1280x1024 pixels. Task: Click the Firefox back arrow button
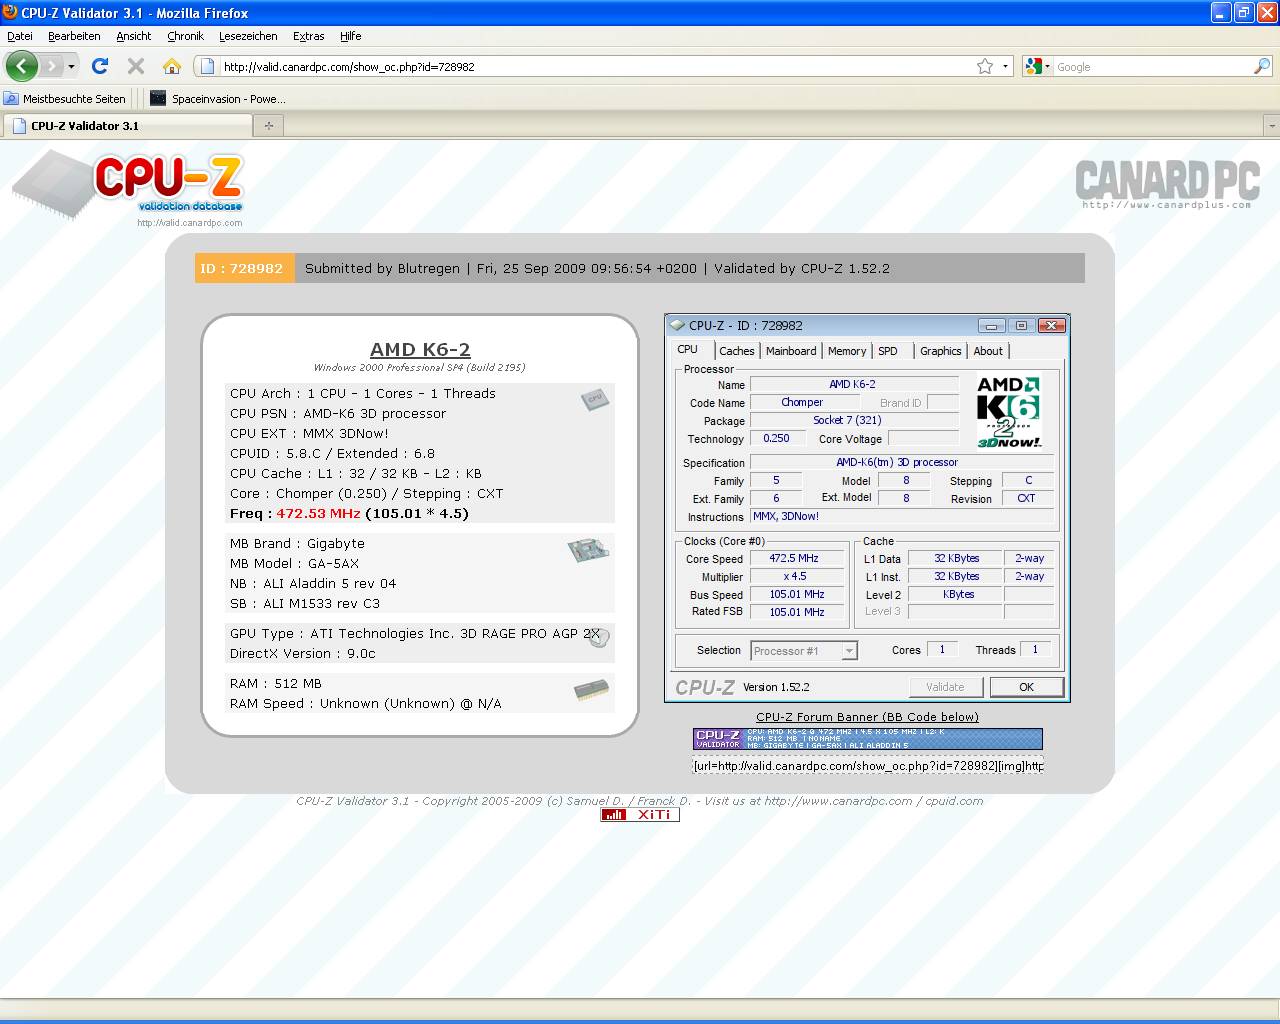click(x=21, y=66)
